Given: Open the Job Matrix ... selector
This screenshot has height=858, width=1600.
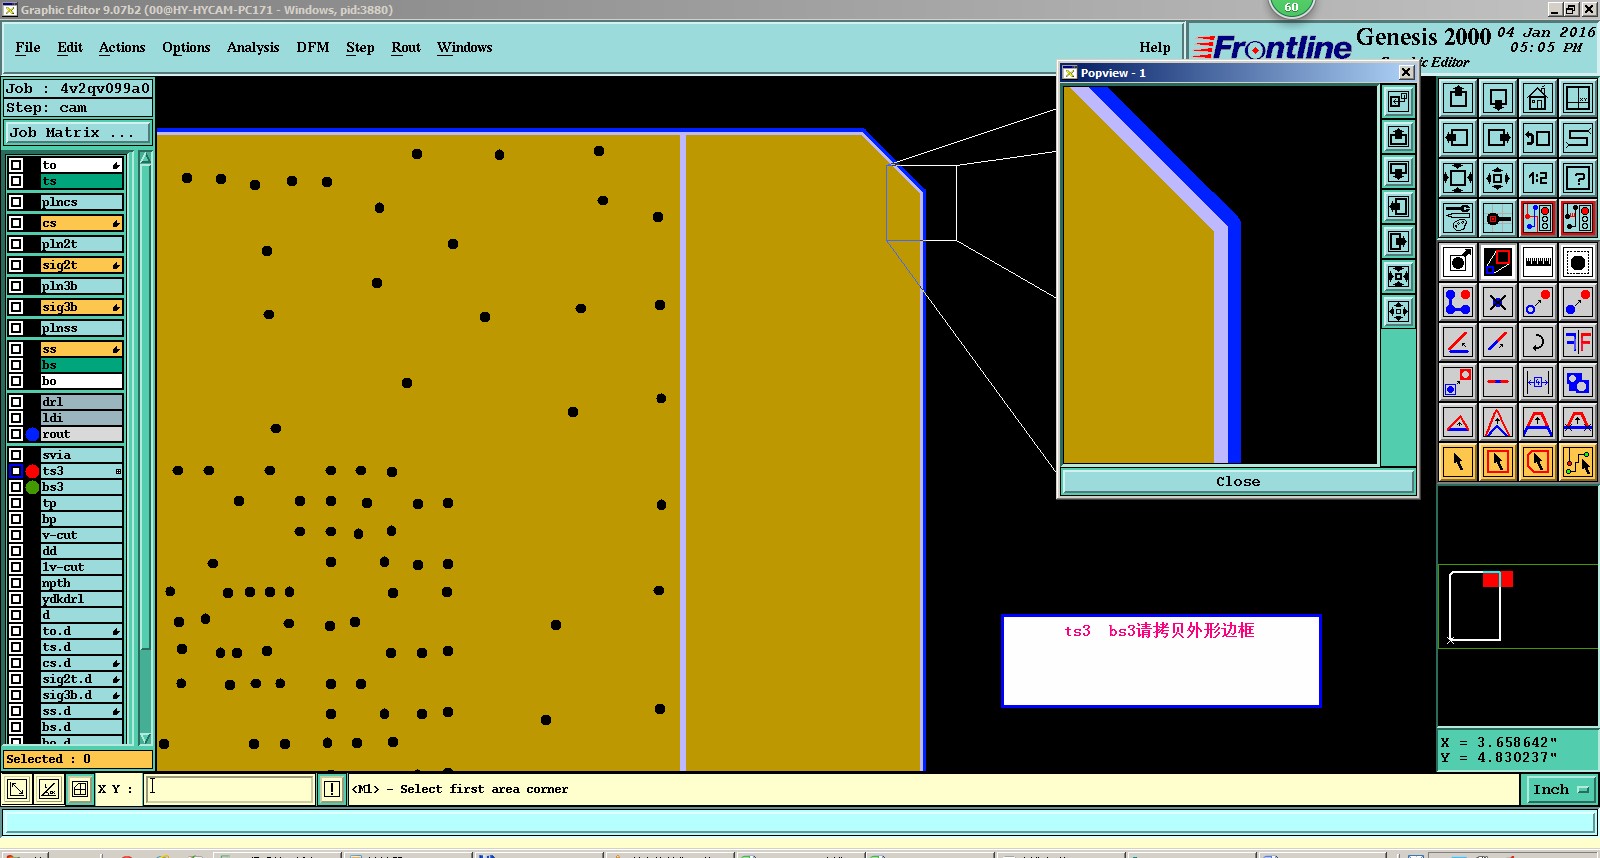Looking at the screenshot, I should click(78, 132).
